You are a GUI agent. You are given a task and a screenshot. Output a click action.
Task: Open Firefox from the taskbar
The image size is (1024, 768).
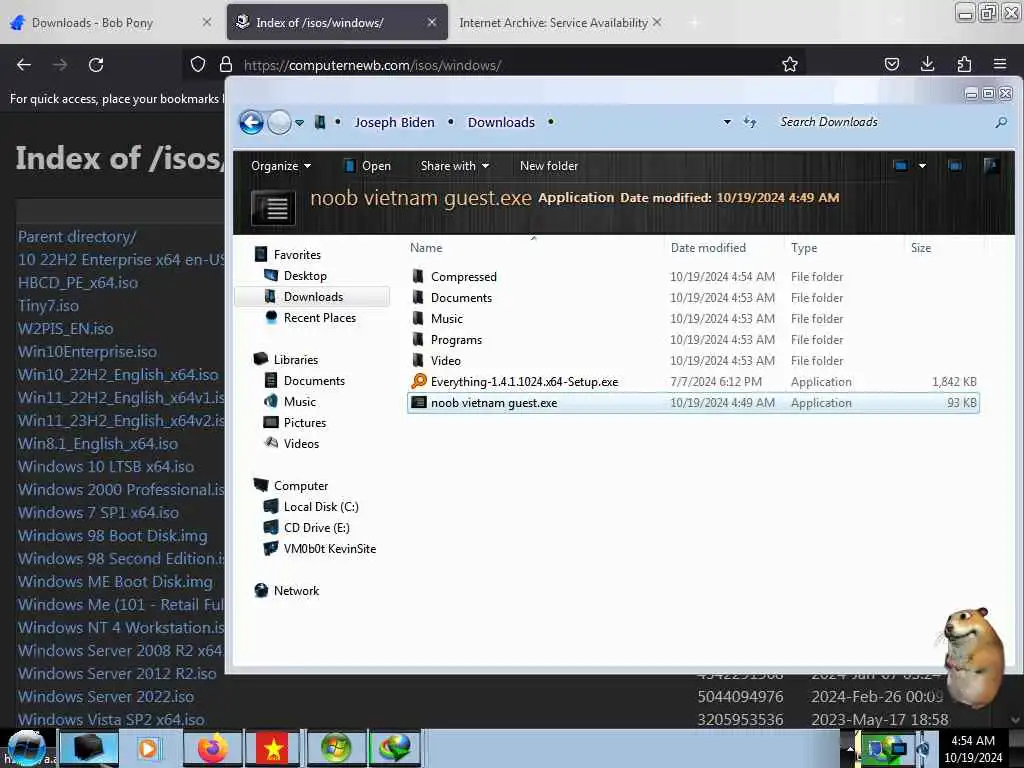[x=212, y=748]
